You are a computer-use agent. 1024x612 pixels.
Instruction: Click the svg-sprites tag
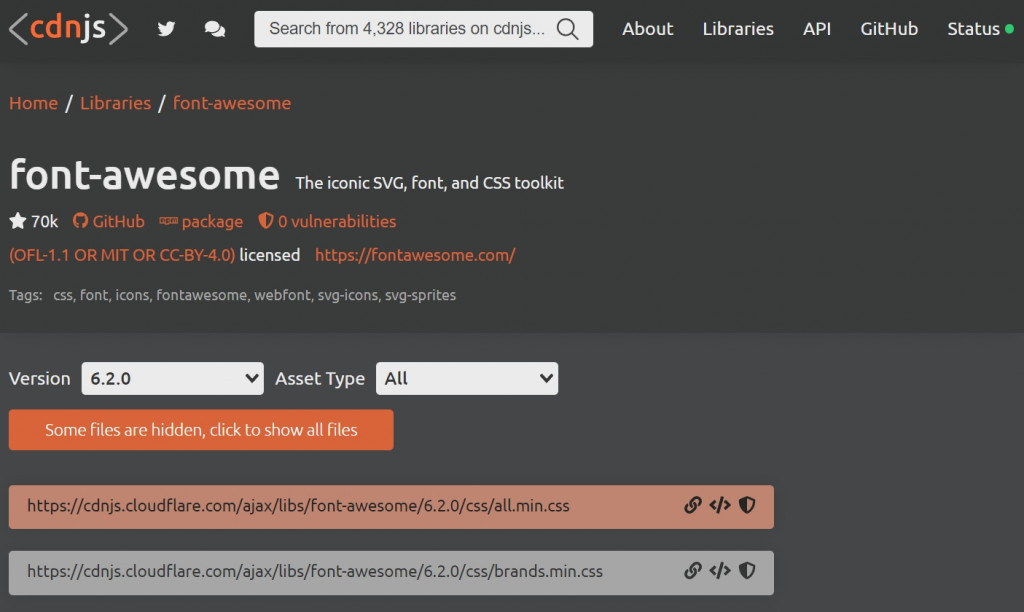(x=421, y=295)
